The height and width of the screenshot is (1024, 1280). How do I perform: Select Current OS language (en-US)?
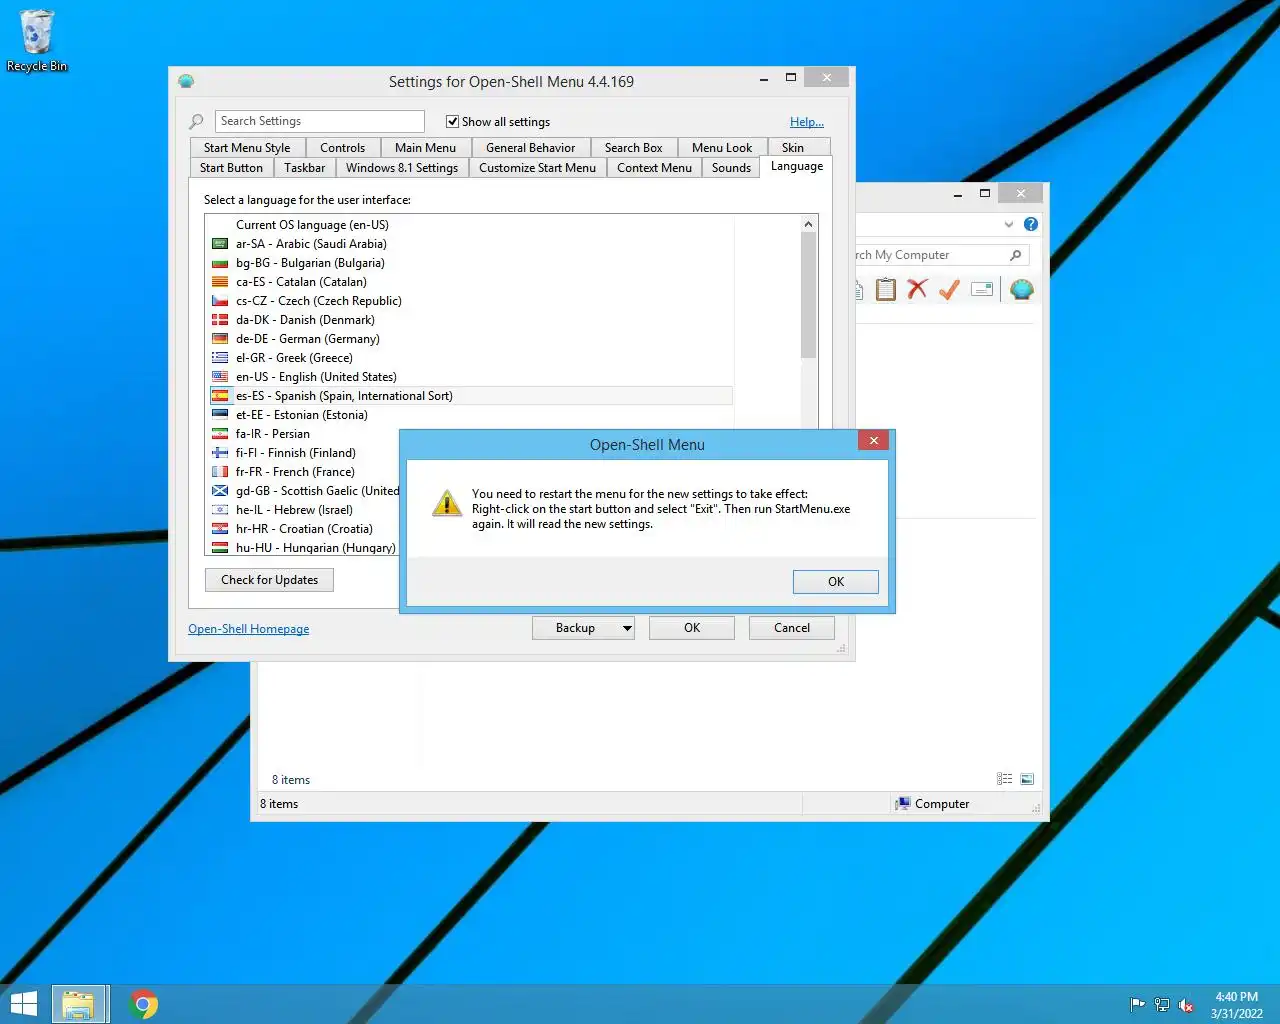pos(312,225)
